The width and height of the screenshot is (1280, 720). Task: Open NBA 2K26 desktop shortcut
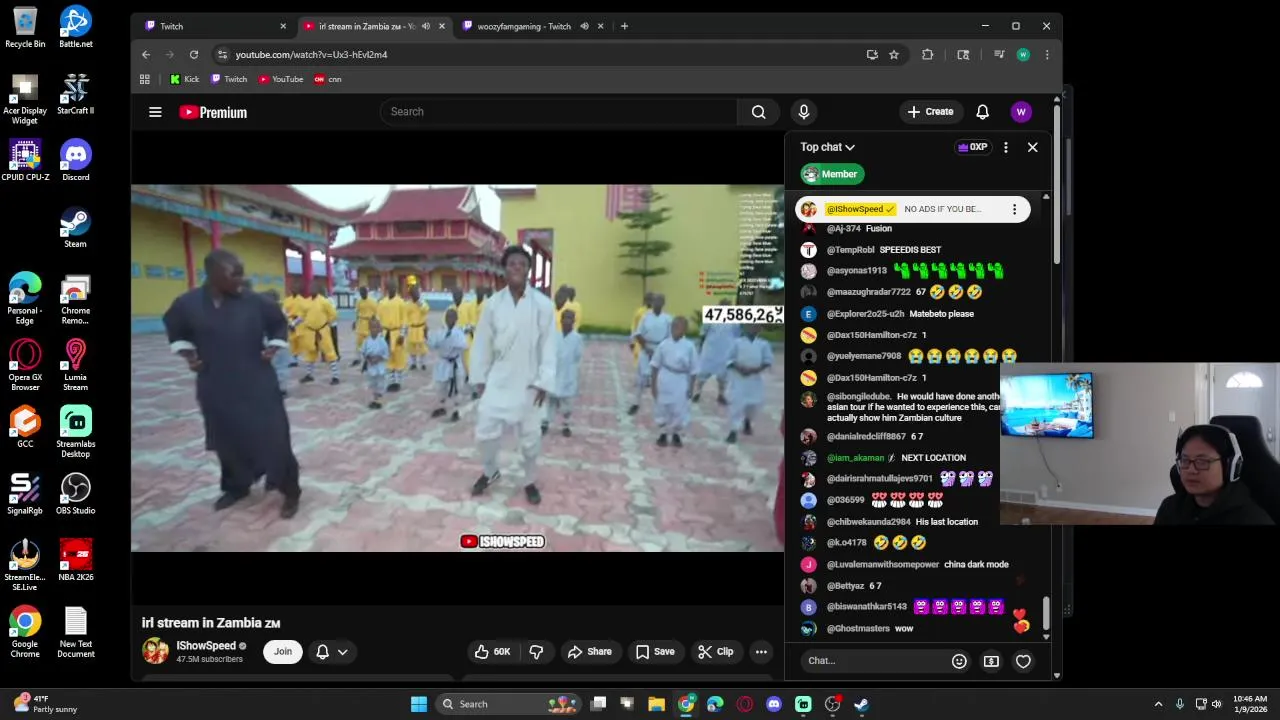click(76, 561)
